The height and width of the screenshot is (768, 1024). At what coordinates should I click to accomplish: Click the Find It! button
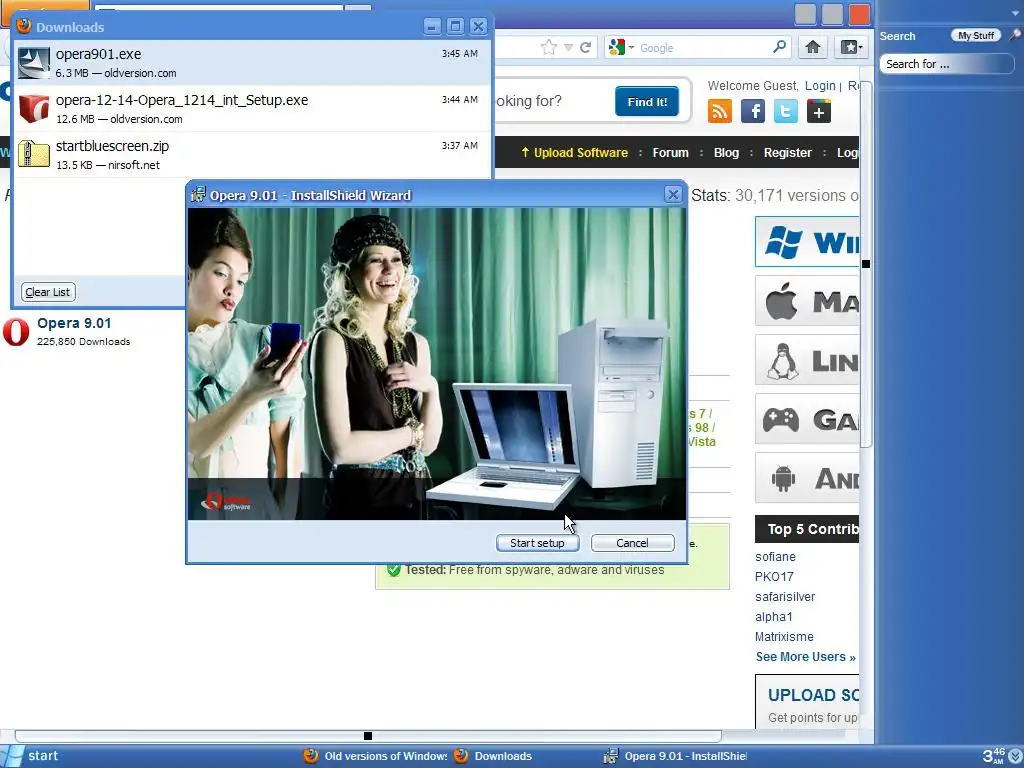tap(647, 101)
